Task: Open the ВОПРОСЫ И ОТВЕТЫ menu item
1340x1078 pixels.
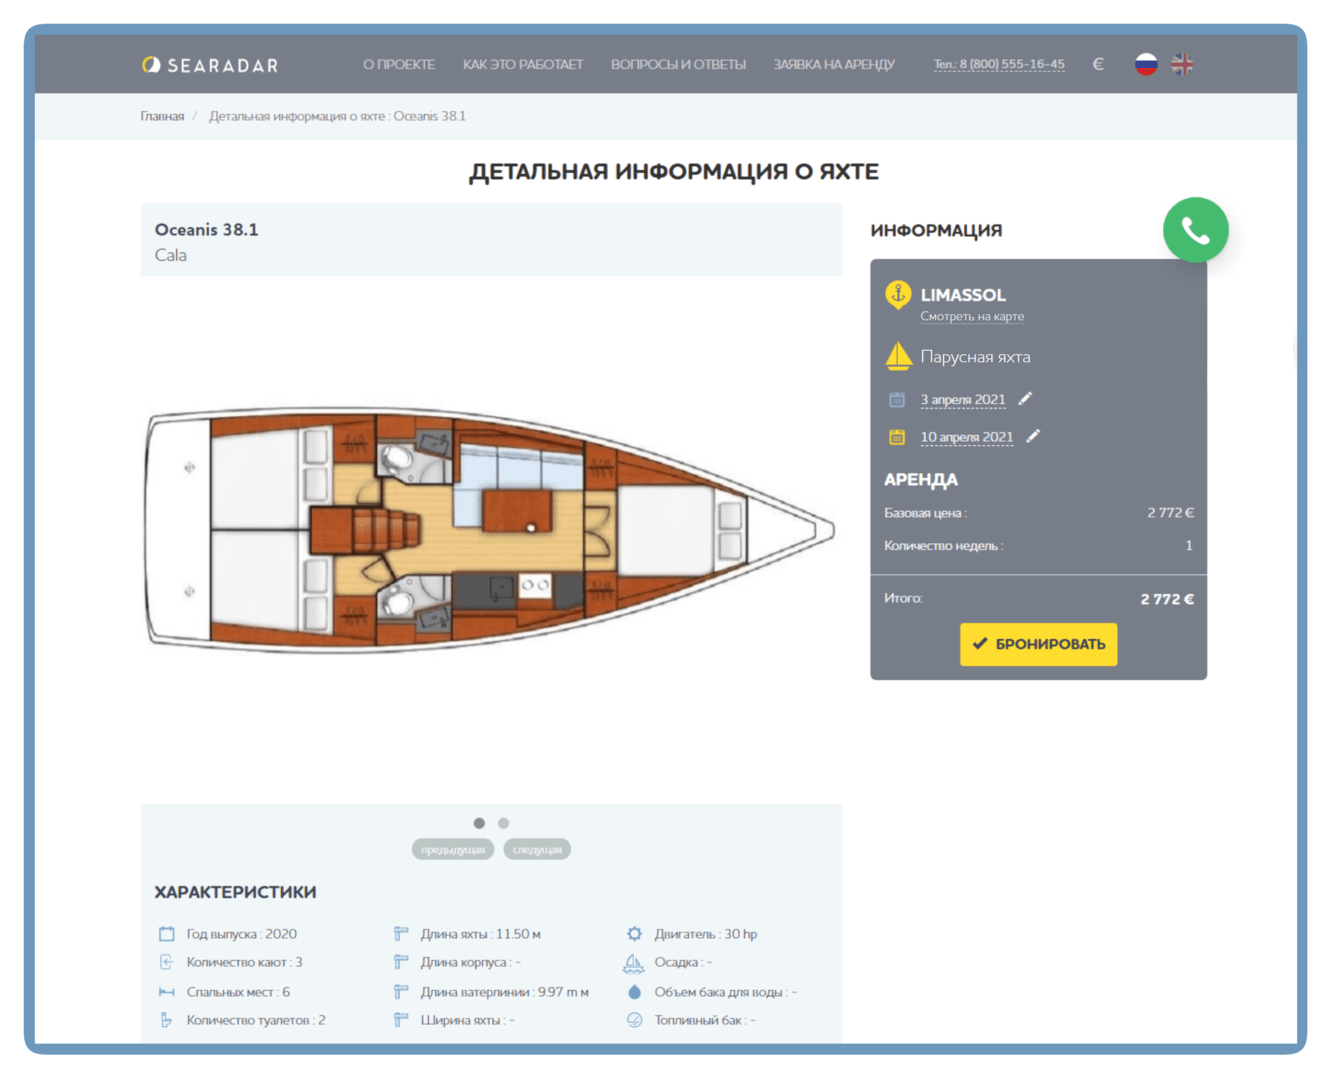Action: [678, 65]
